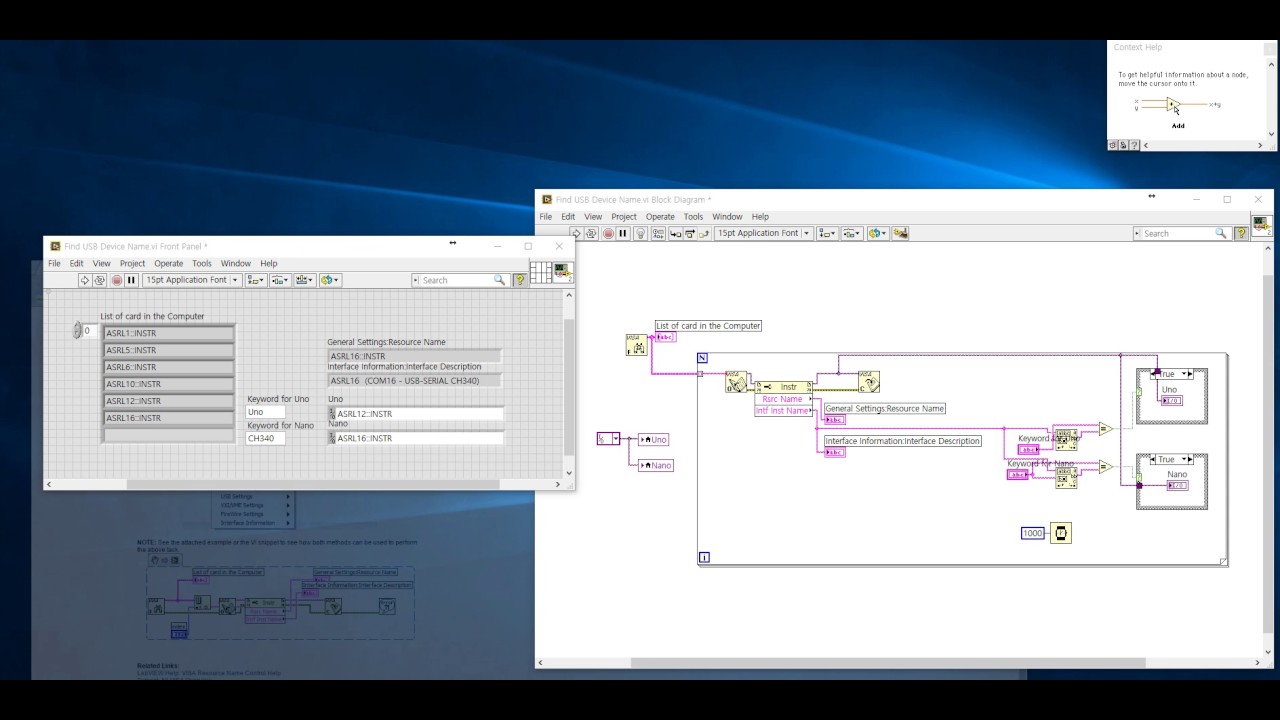Abort execution in Block Diagram toolbar
The height and width of the screenshot is (720, 1280).
607,233
